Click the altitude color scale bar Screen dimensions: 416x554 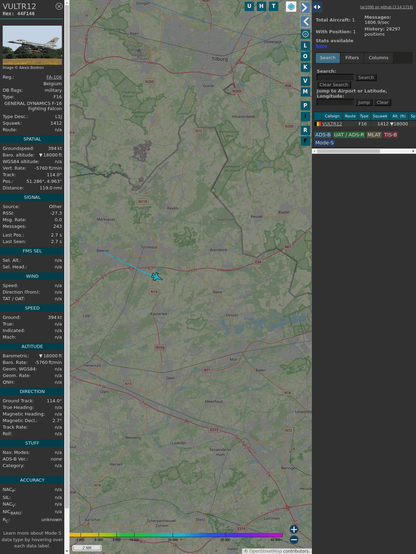(x=176, y=535)
